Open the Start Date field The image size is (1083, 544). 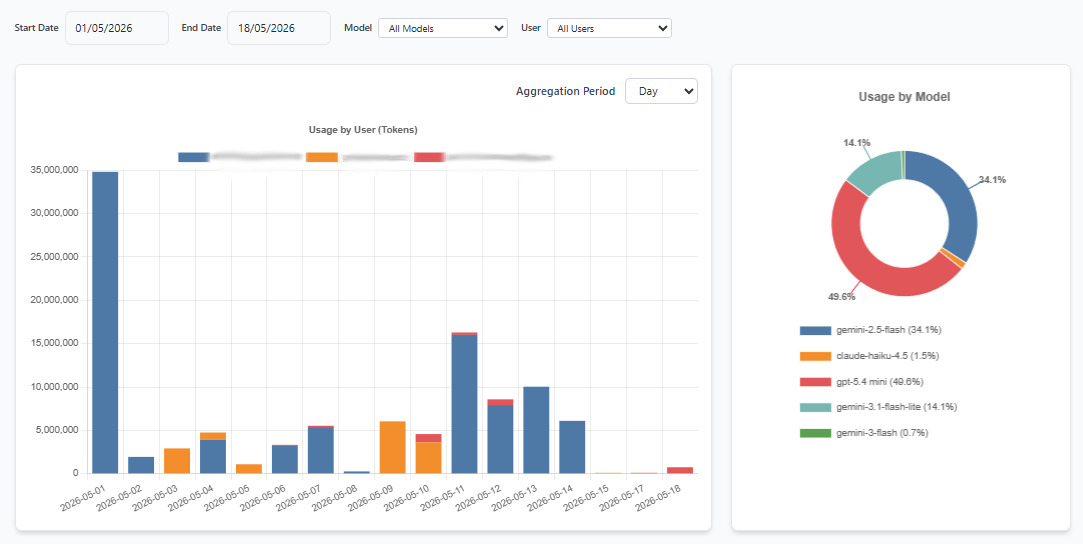point(117,28)
